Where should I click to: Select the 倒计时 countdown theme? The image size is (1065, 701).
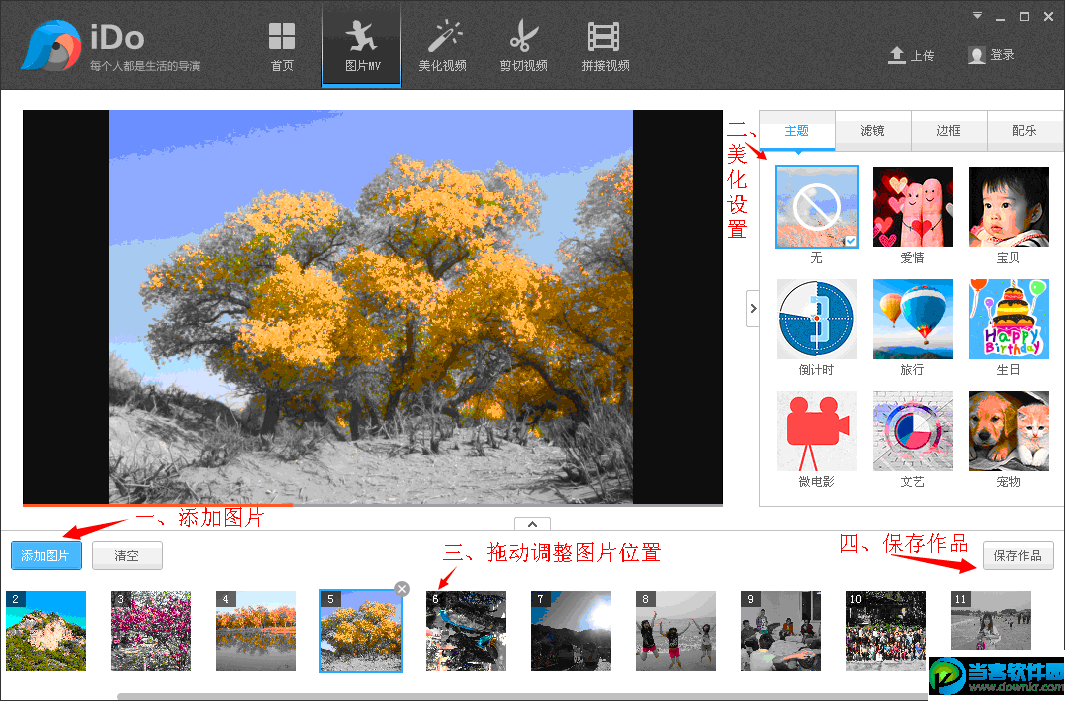click(816, 319)
